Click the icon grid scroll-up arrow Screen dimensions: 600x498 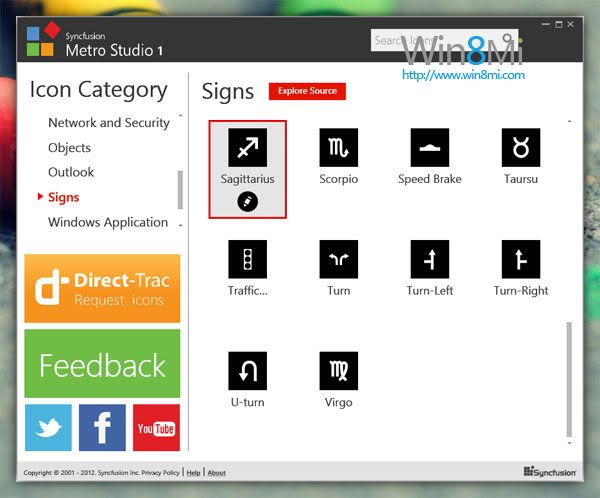click(x=569, y=121)
